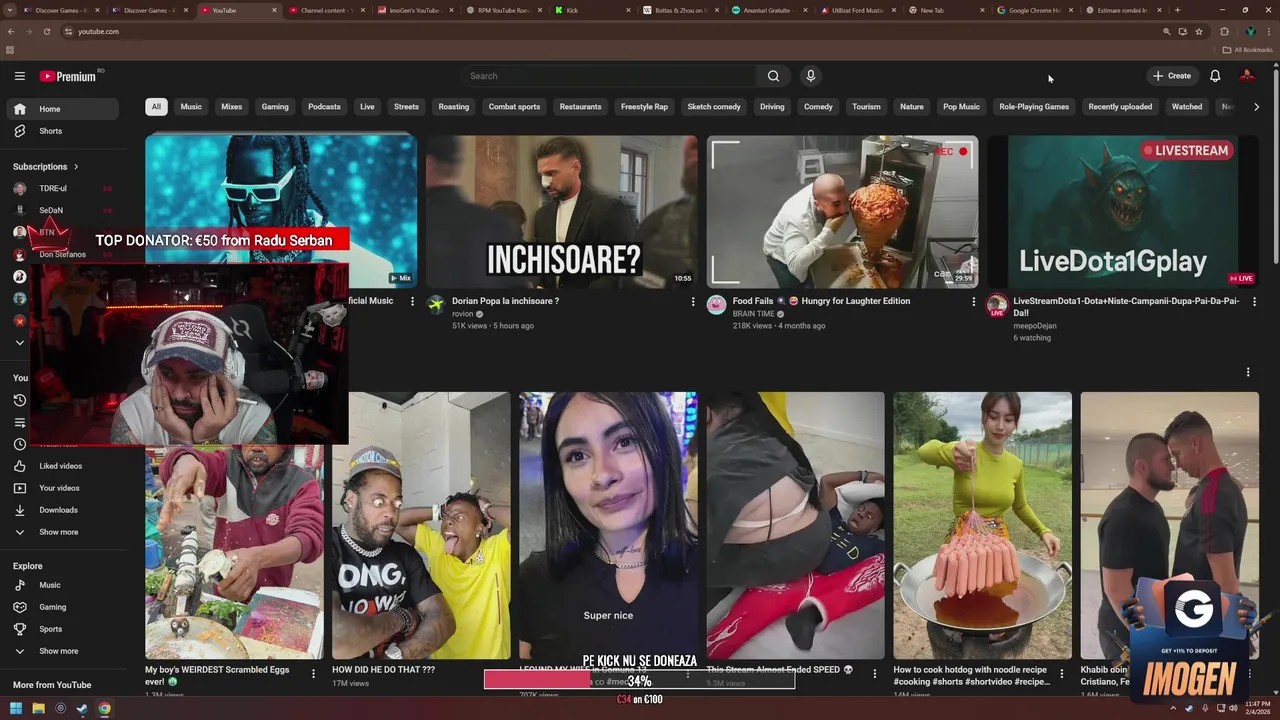Select the All filter chip

click(156, 107)
